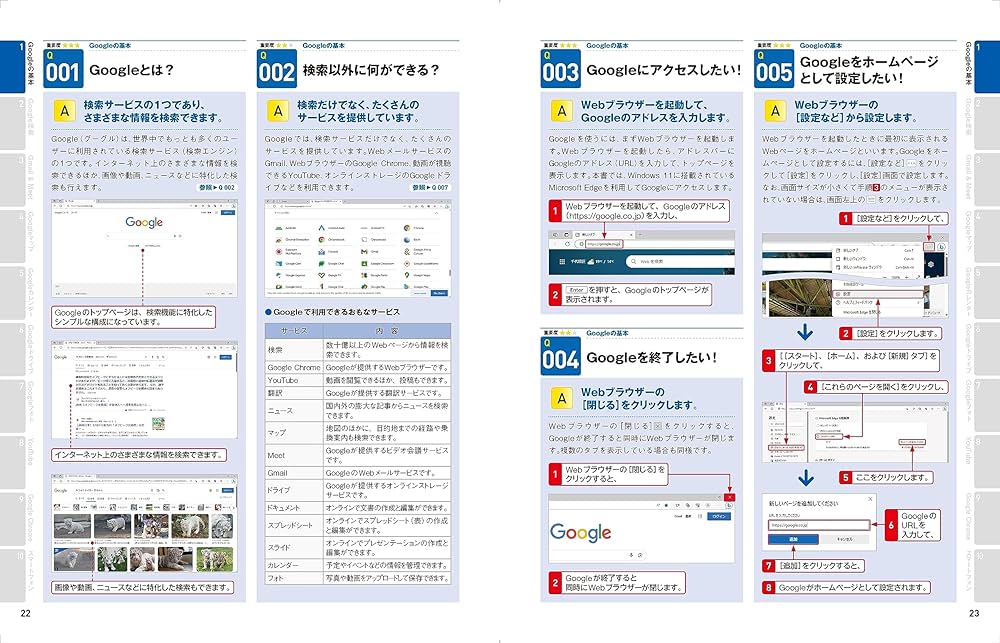1000x643 pixels.
Task: Open Google Chat in the apps grid
Action: click(x=321, y=264)
